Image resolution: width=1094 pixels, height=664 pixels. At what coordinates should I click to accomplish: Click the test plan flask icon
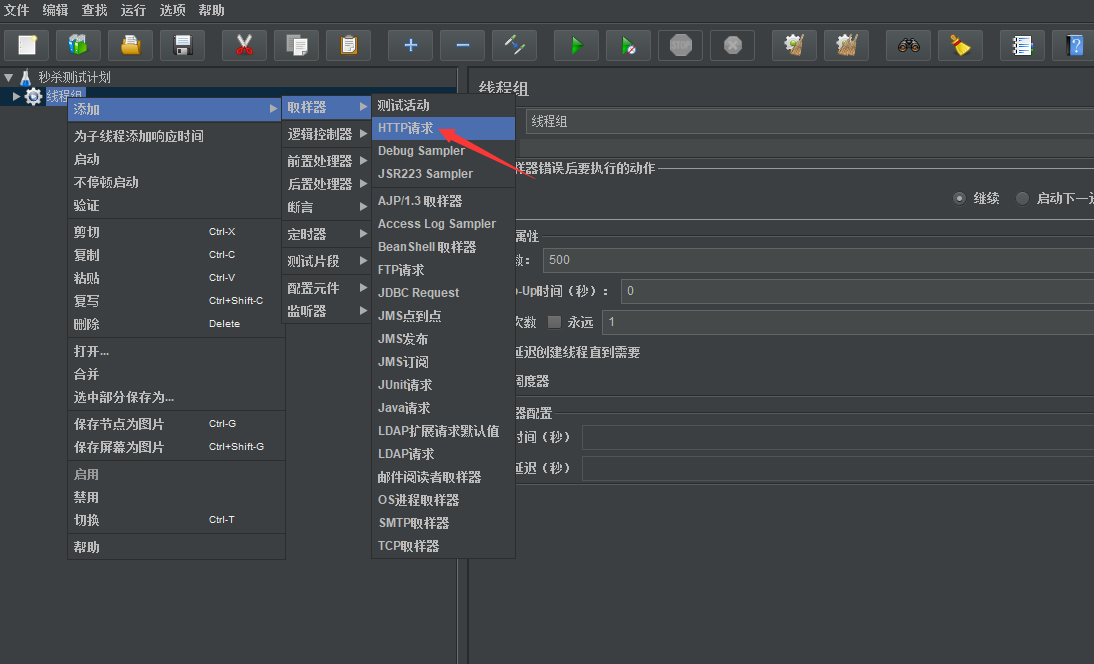pyautogui.click(x=26, y=77)
